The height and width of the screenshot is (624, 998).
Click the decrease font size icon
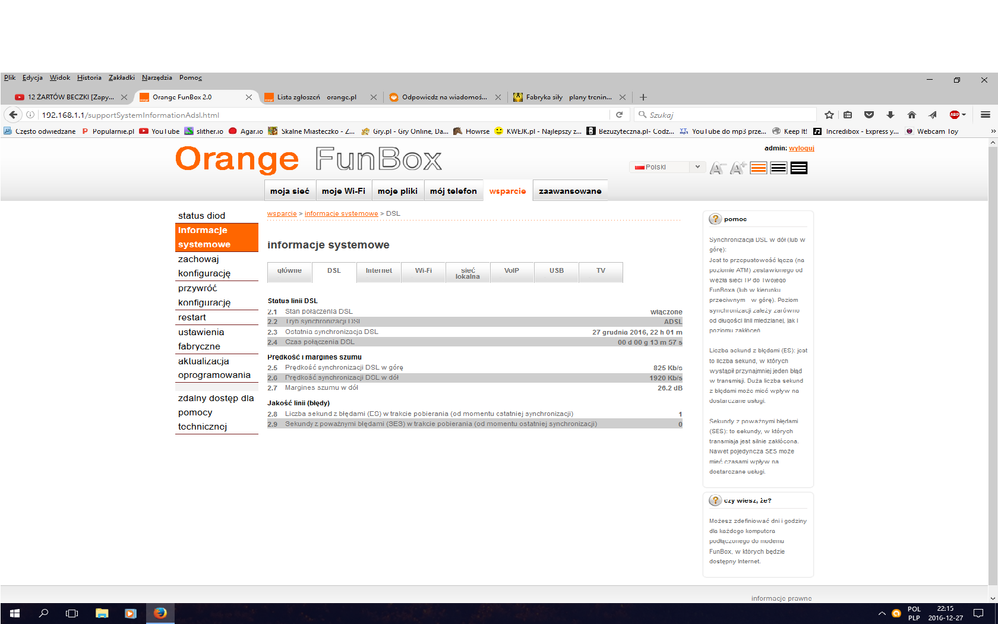coord(716,168)
